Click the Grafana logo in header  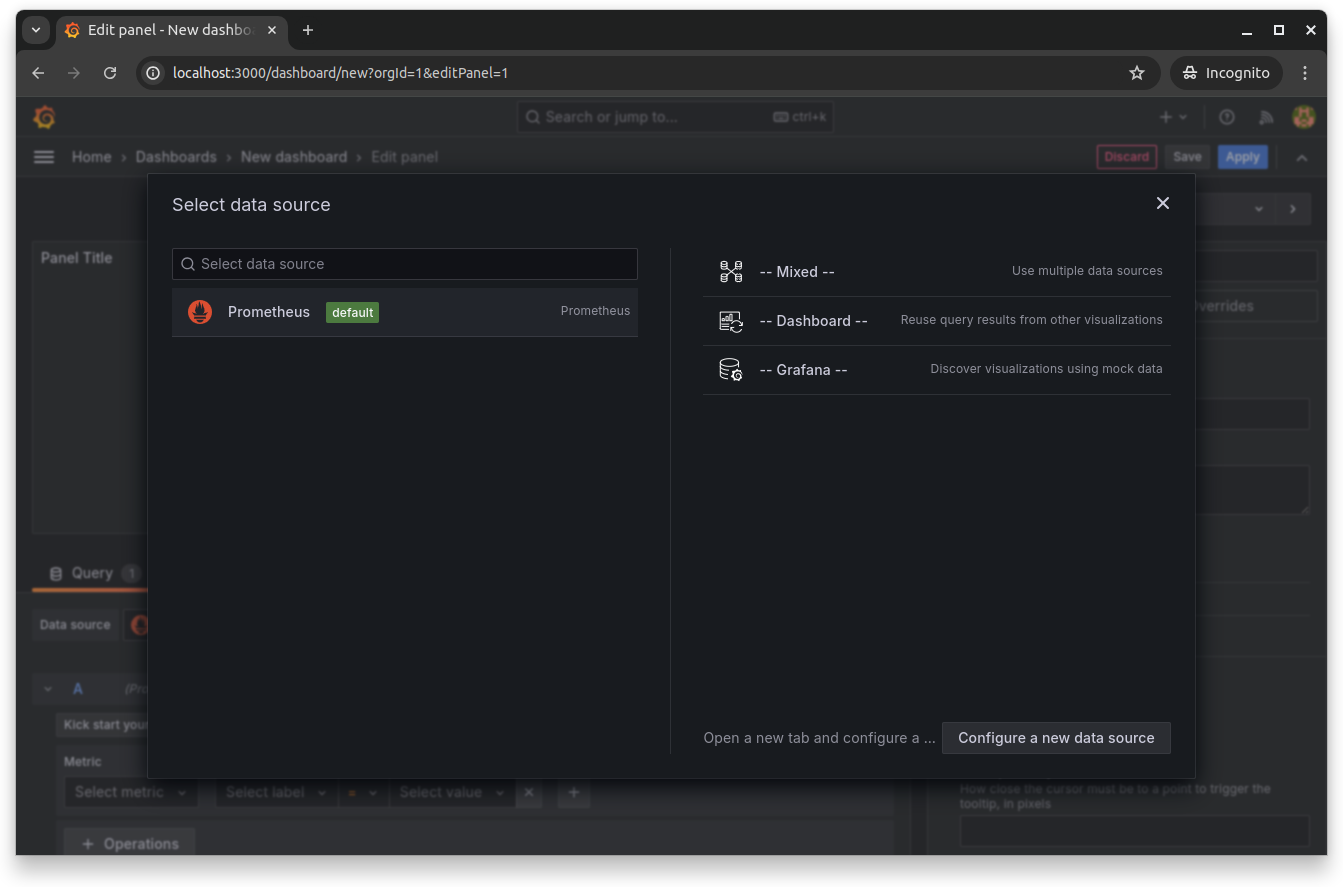point(44,117)
